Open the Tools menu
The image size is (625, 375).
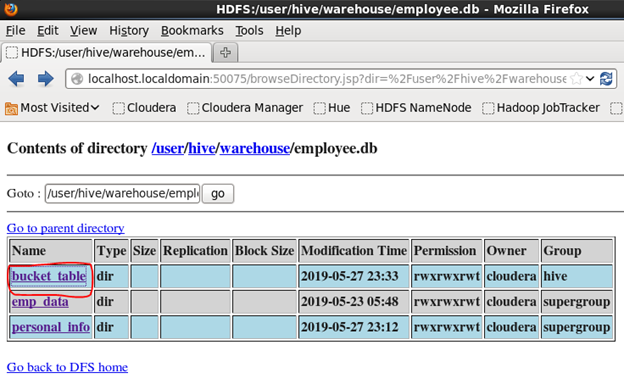[250, 30]
